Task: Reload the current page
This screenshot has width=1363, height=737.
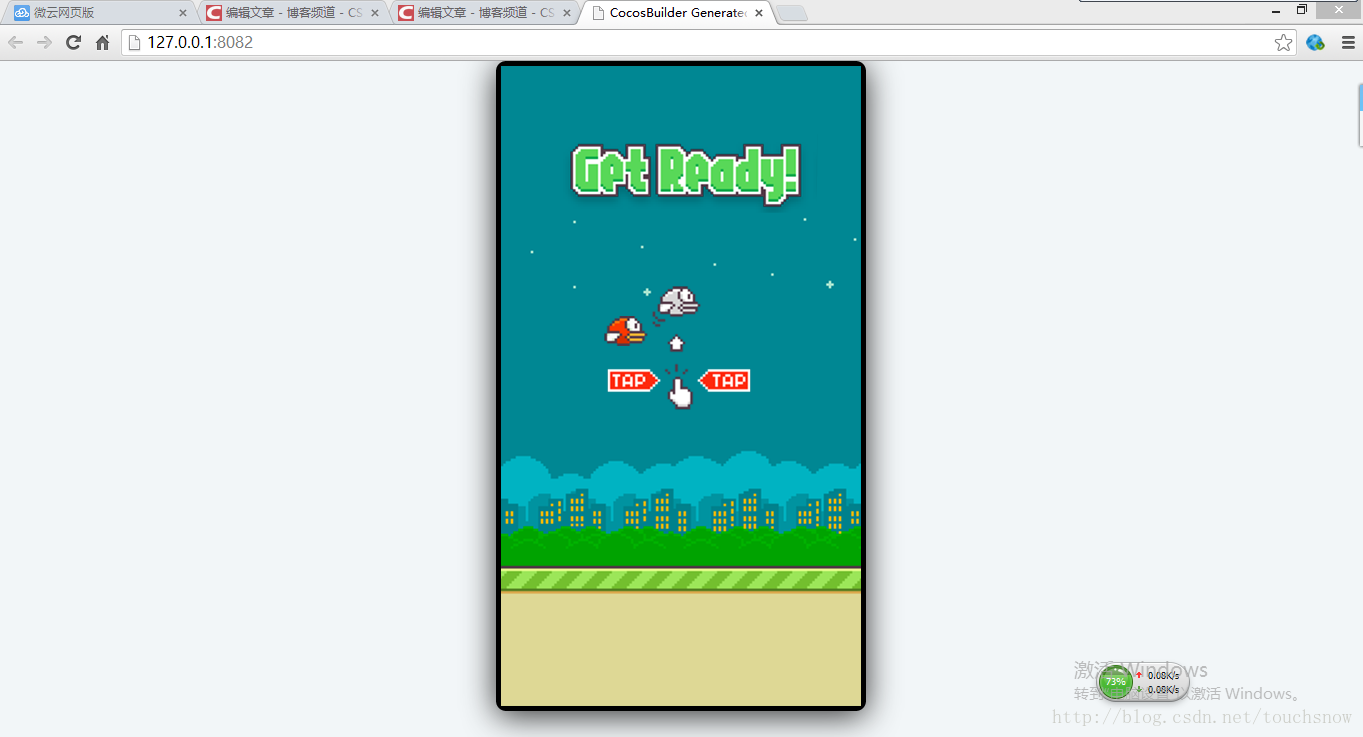Action: click(x=73, y=42)
